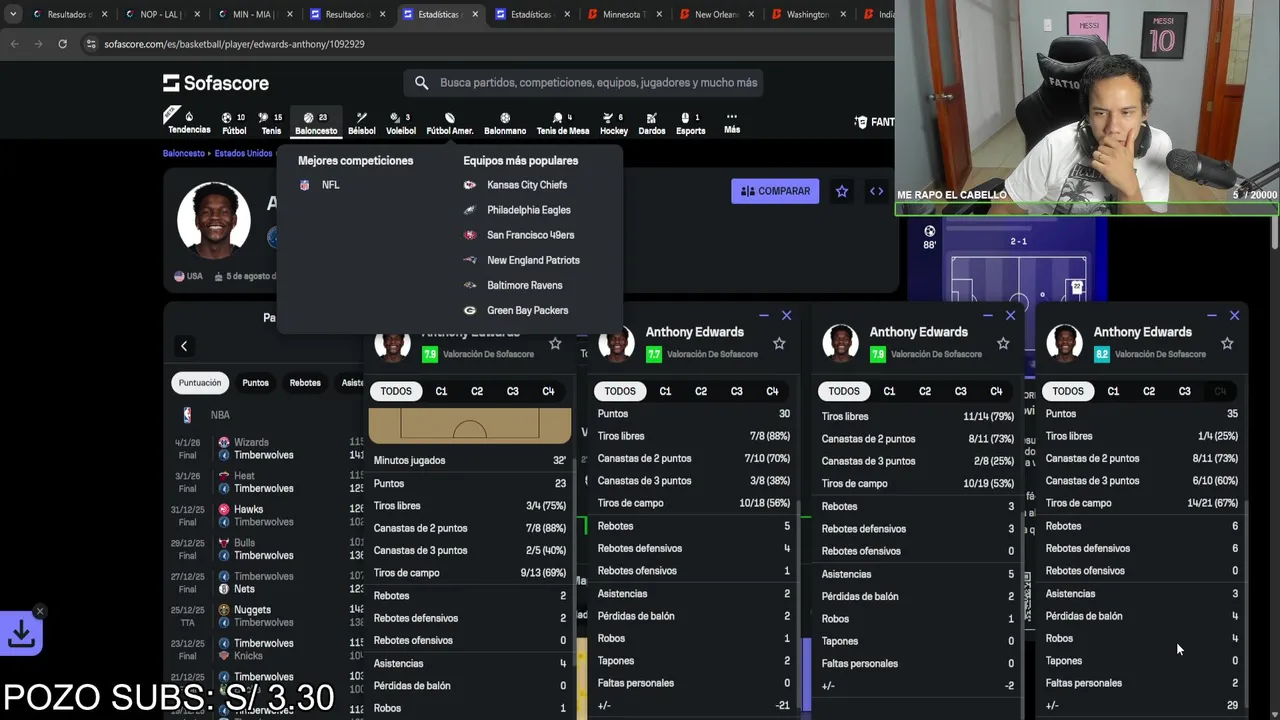Click Anthony Edwards profile photo
The height and width of the screenshot is (720, 1280).
(213, 219)
